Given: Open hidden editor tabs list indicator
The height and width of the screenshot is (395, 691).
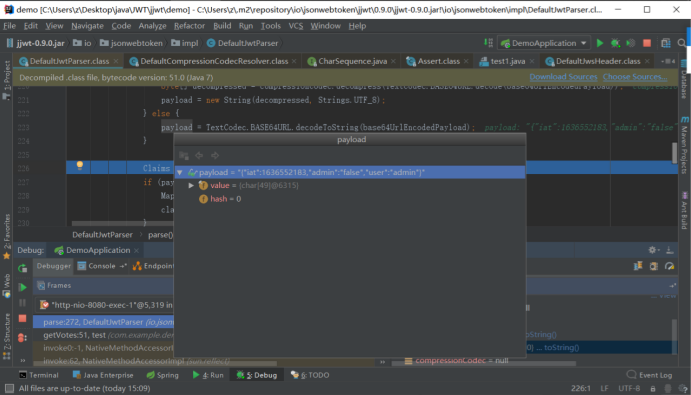Looking at the screenshot, I should (668, 61).
